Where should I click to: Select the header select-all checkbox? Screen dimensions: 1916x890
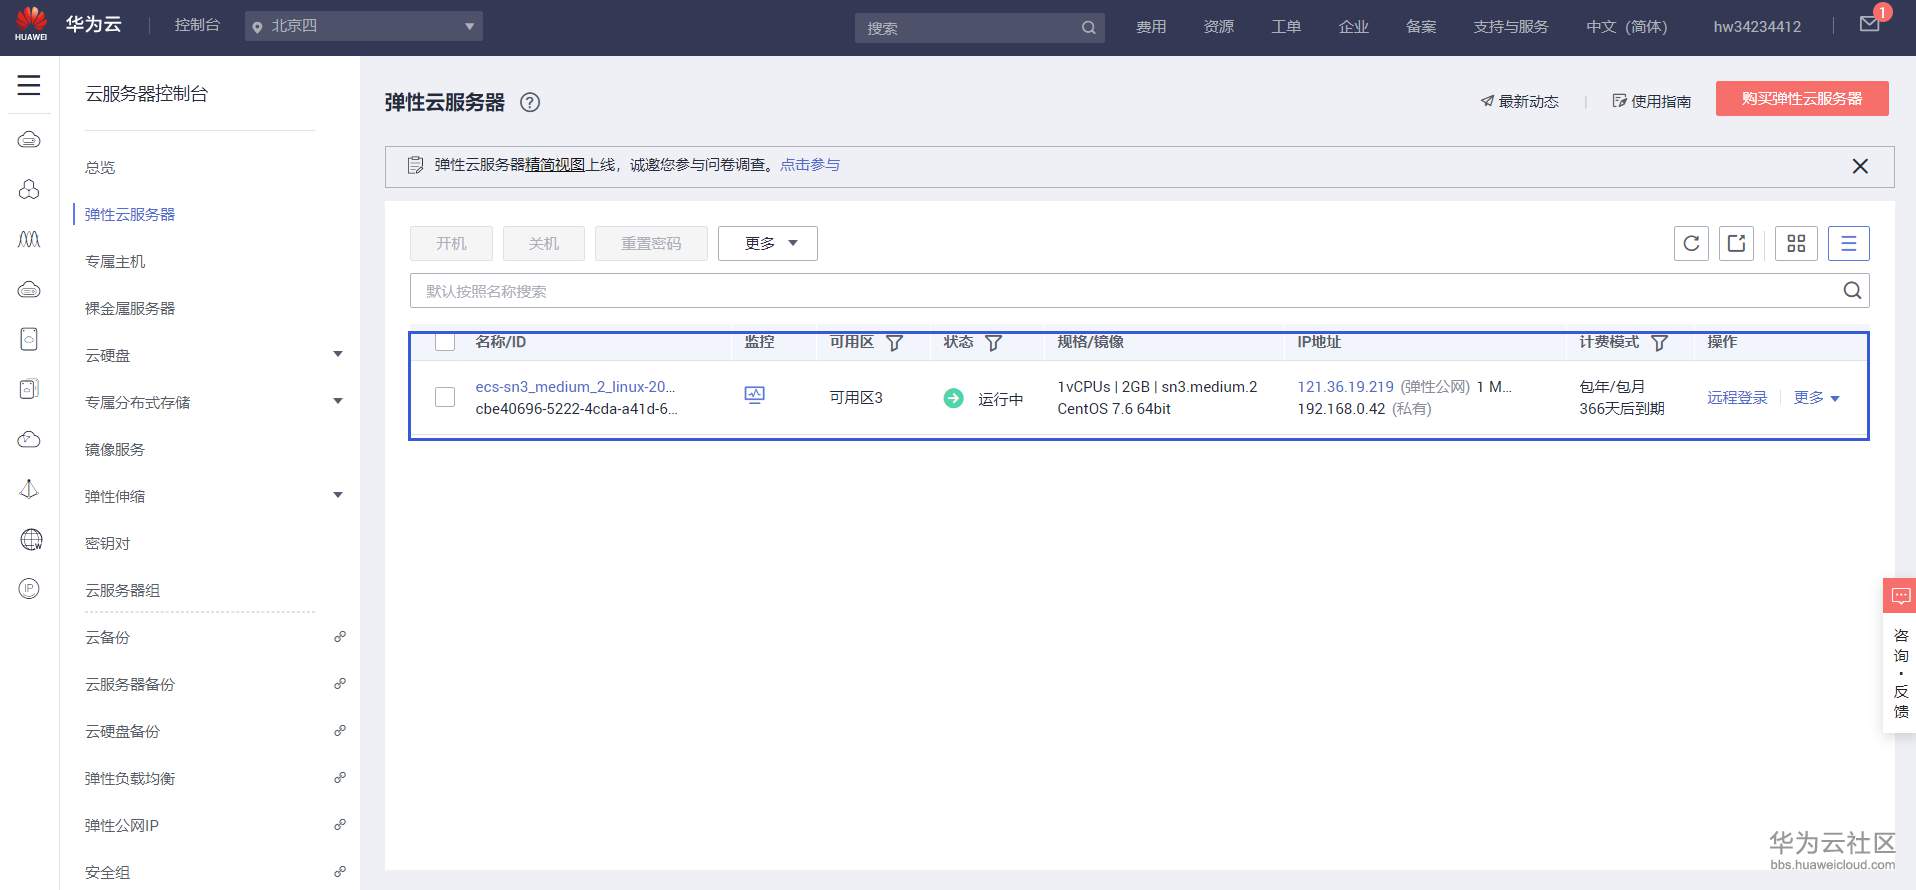click(x=445, y=342)
